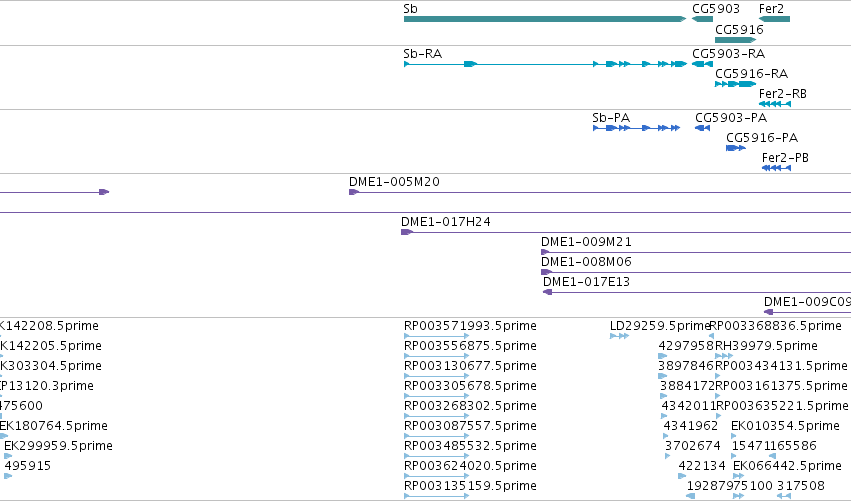Select the Sb-PA protein glyph
Screen dimensions: 851x501
tap(637, 128)
